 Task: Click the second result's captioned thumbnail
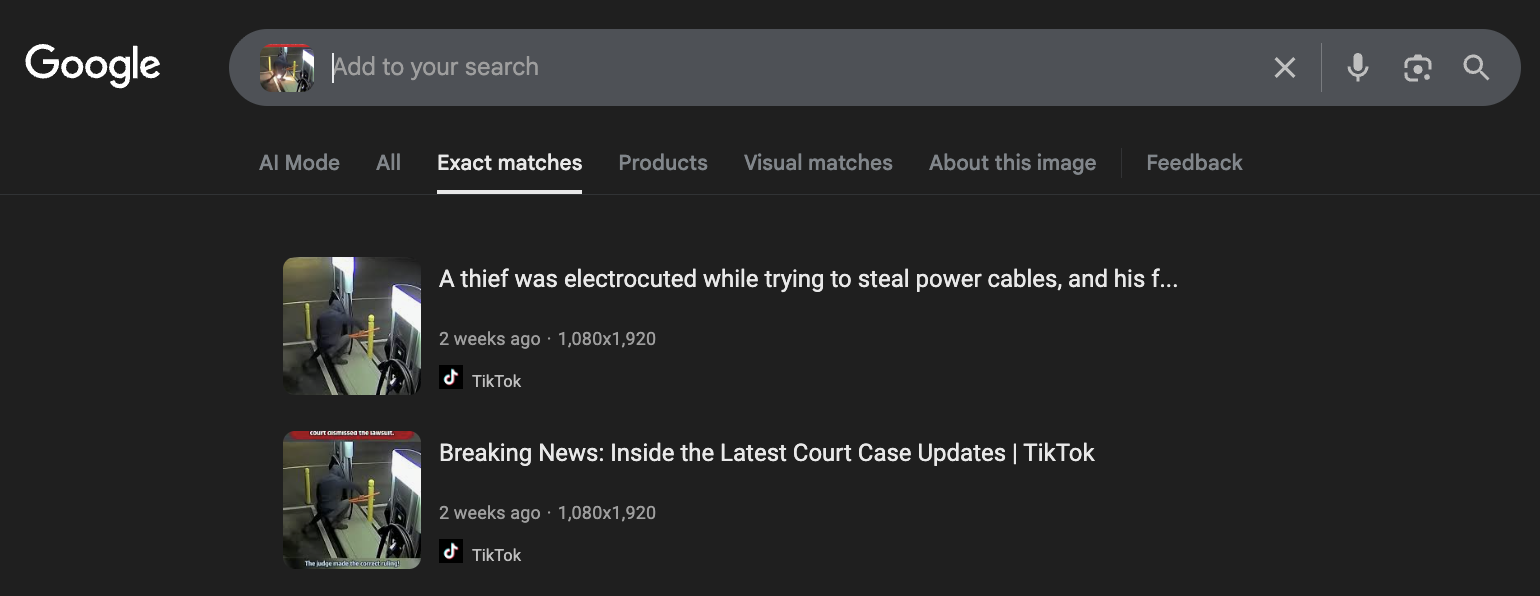[352, 500]
